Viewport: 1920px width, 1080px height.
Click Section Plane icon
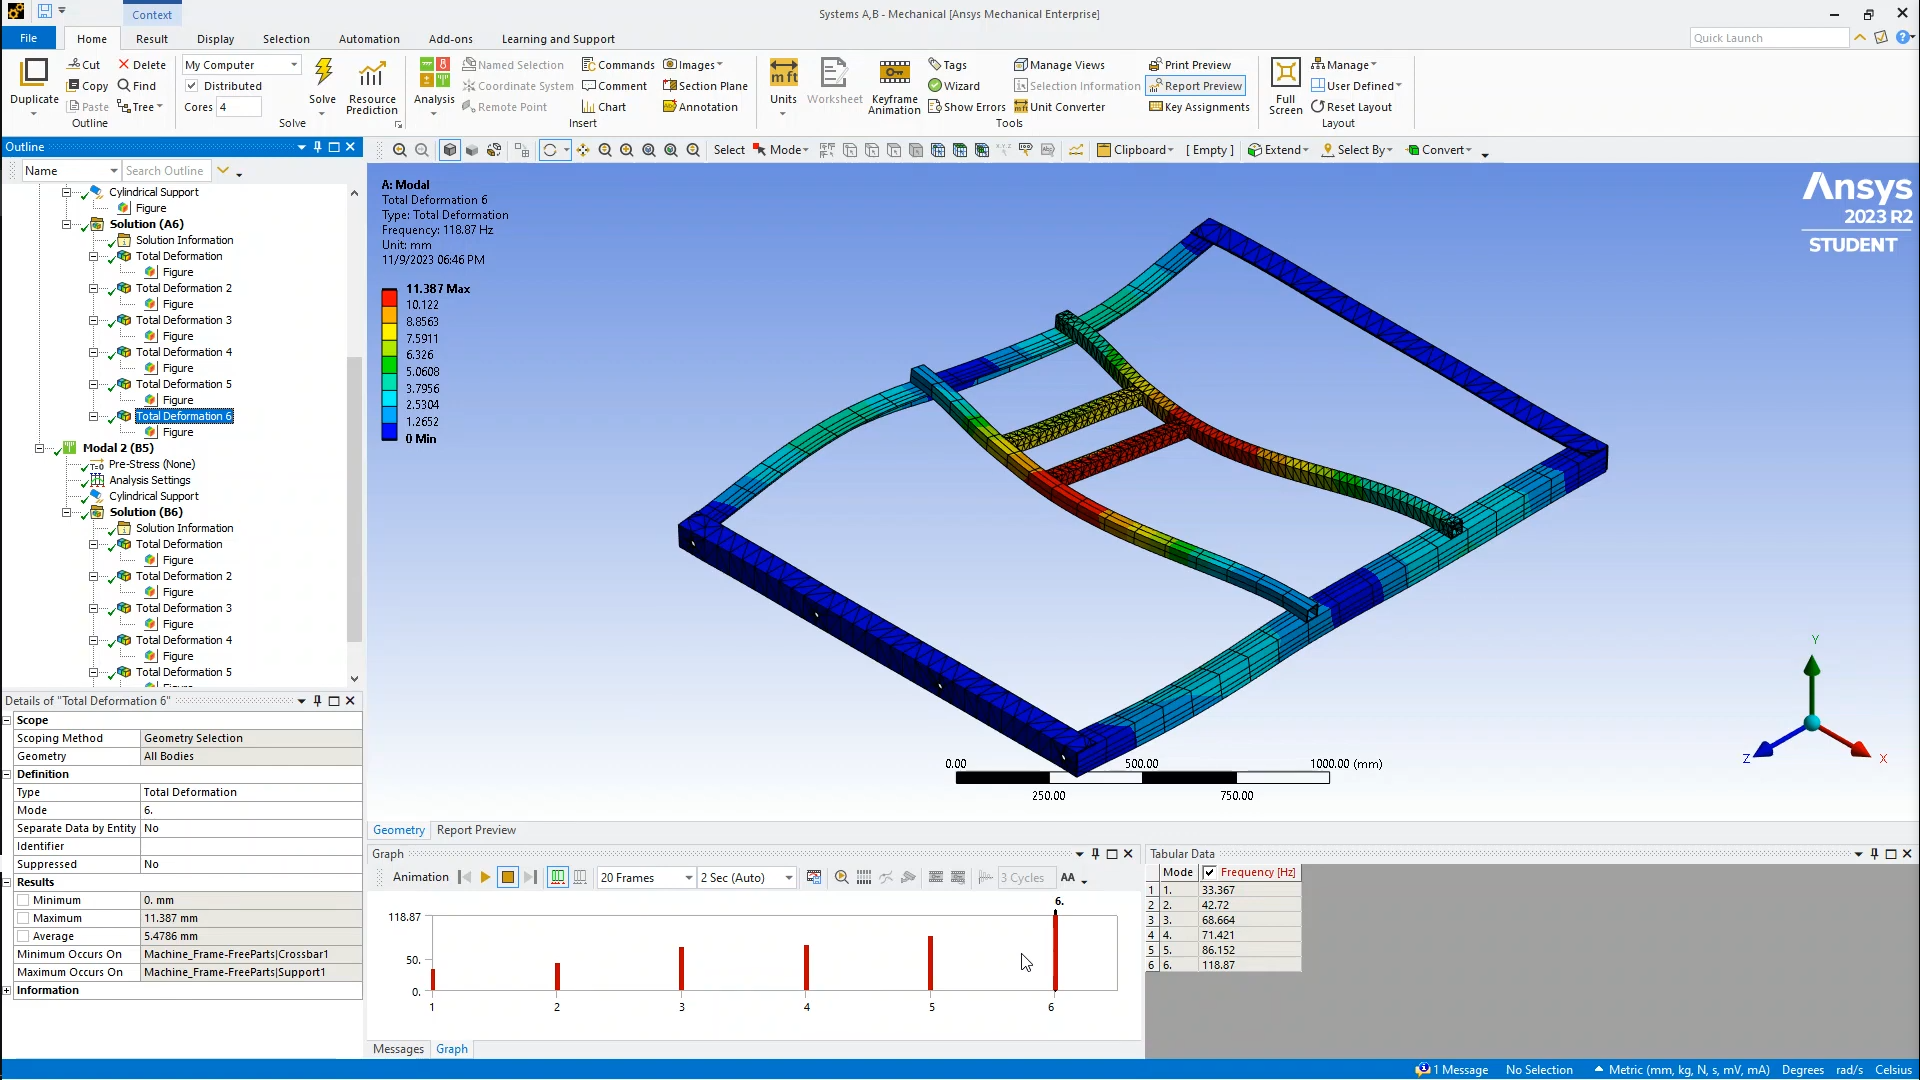pyautogui.click(x=670, y=86)
